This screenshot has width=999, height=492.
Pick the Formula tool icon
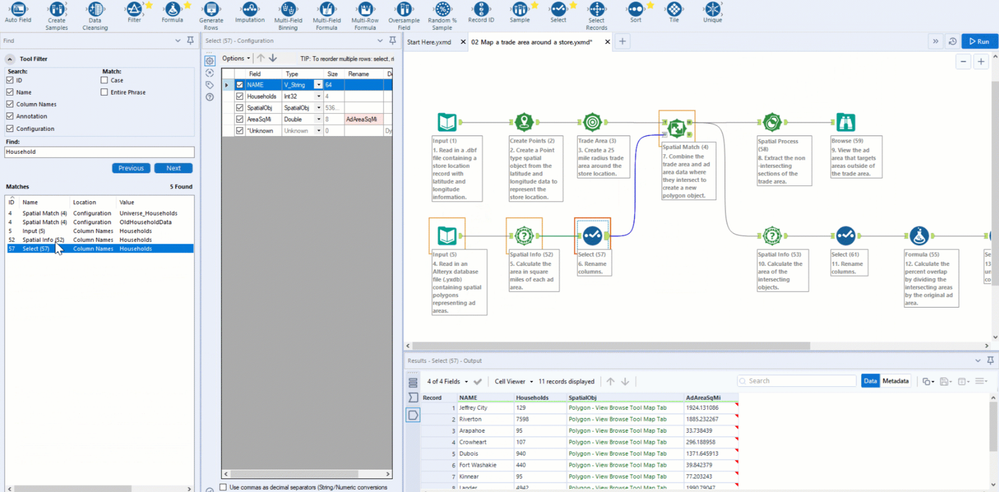pyautogui.click(x=172, y=10)
